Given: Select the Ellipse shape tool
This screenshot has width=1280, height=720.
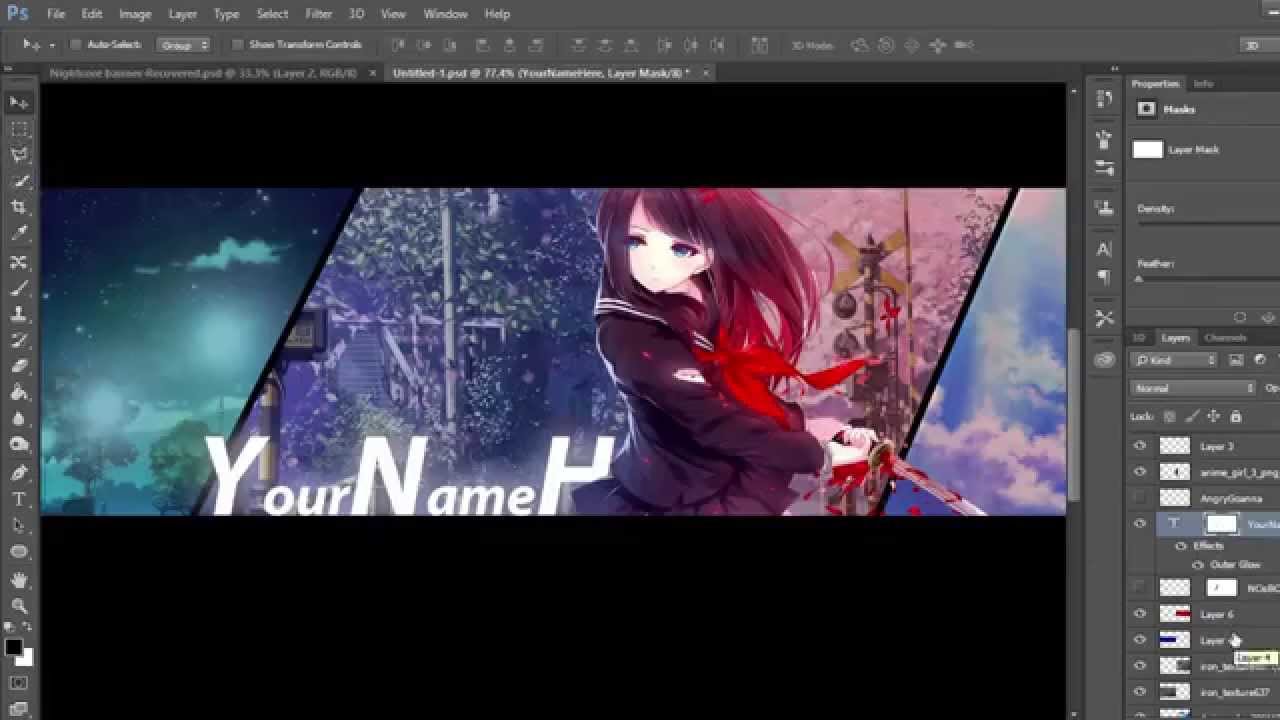Looking at the screenshot, I should coord(19,551).
